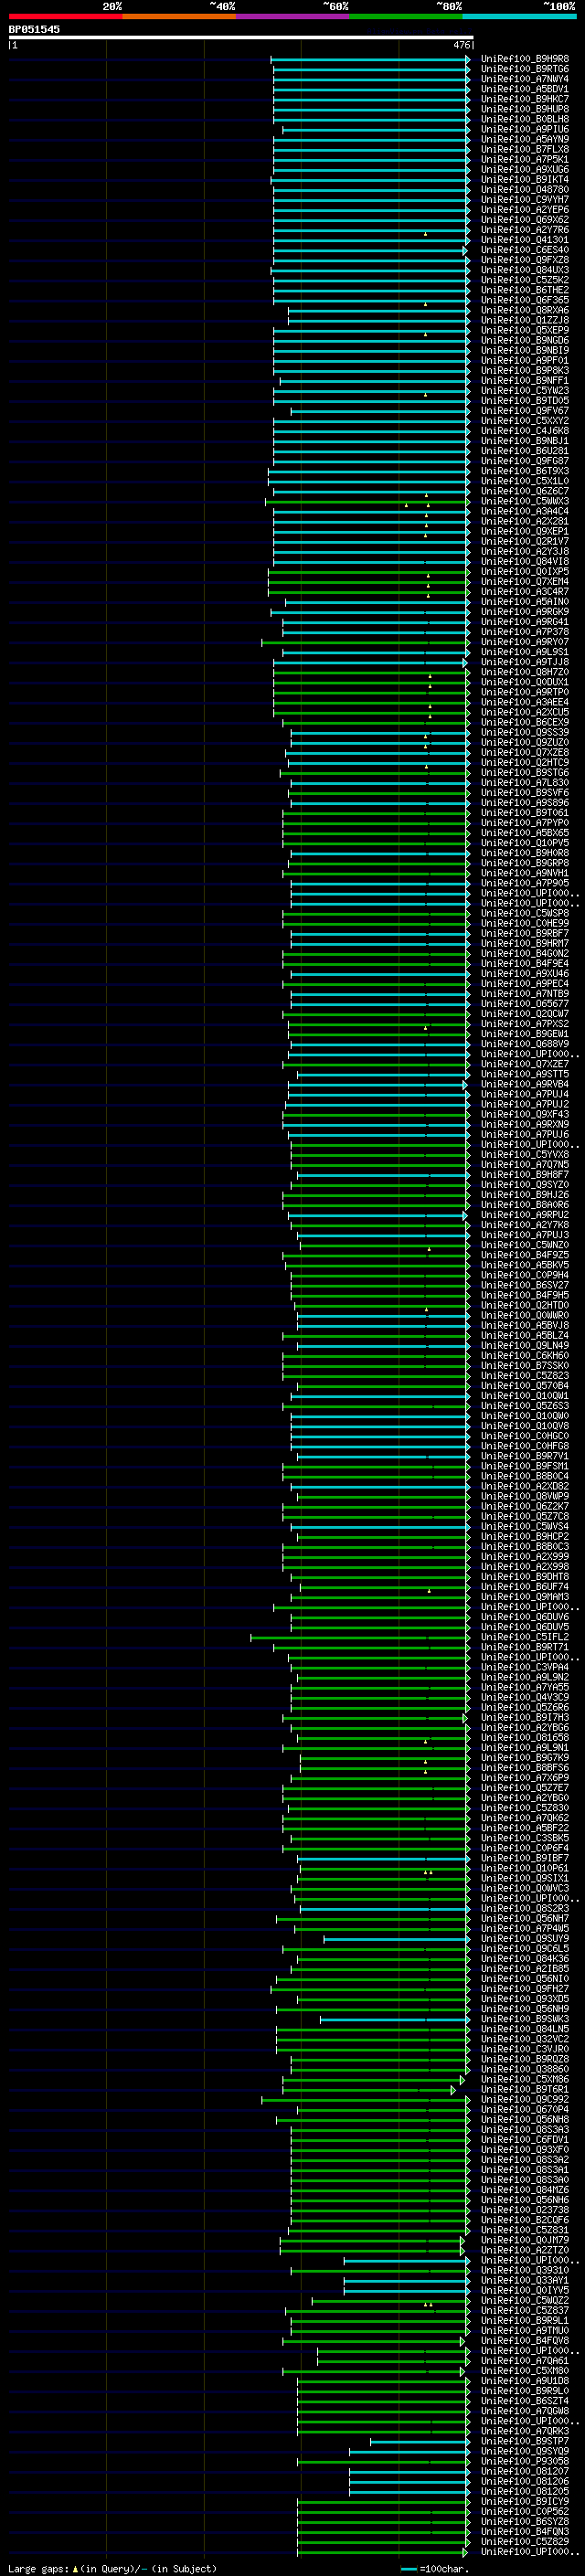585x2576 pixels.
Task: Open hit UniRef100_B9FSM1
Action: pos(525,1466)
